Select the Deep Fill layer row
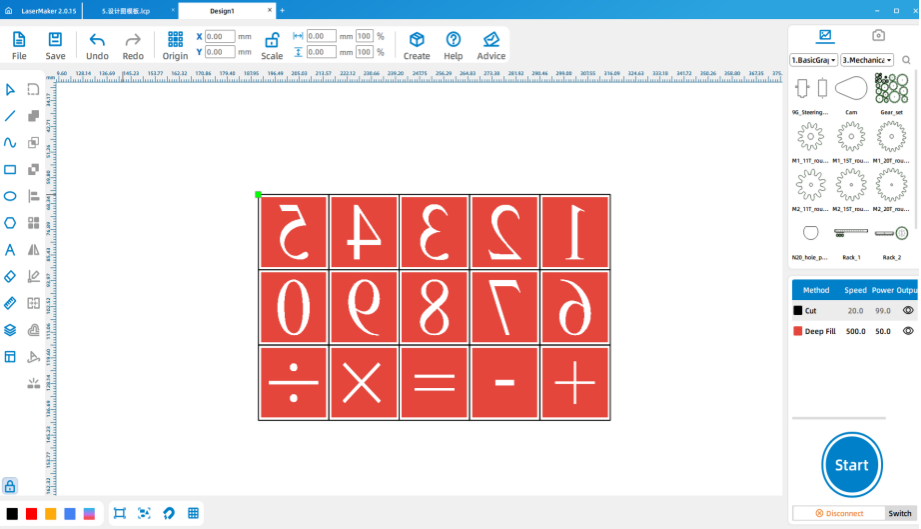This screenshot has height=529, width=921. tap(854, 331)
